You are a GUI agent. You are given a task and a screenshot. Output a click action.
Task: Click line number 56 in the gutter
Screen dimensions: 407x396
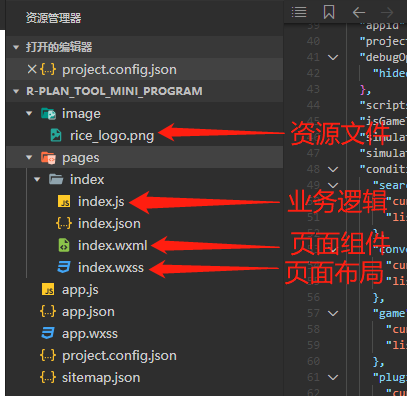click(x=313, y=297)
